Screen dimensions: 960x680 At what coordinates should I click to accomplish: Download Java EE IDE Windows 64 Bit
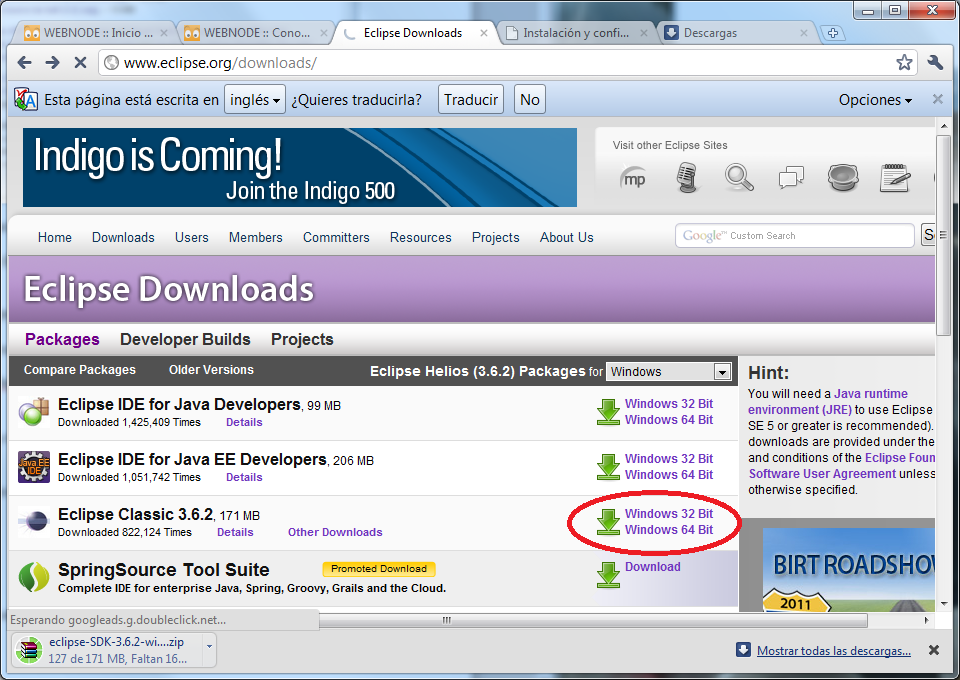point(669,475)
